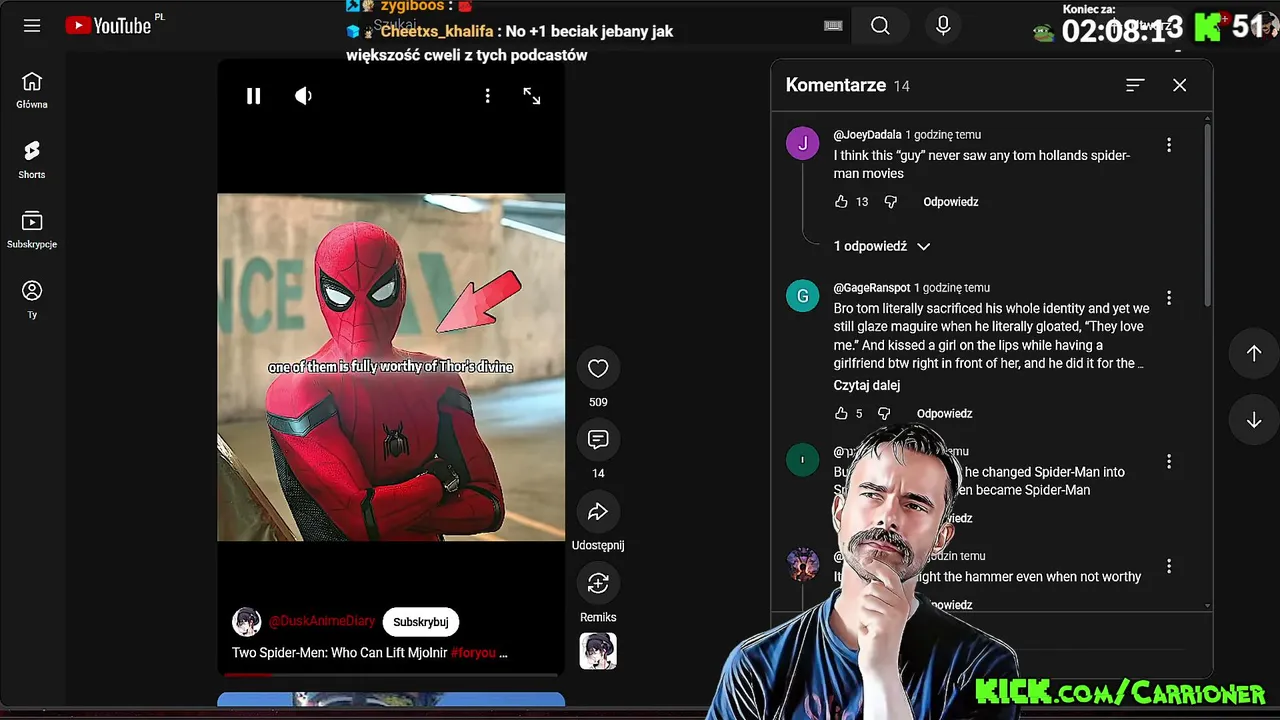Click the 1 godzinę temu timestamp on JoeyDadala's comment
Image resolution: width=1280 pixels, height=720 pixels.
[x=943, y=135]
